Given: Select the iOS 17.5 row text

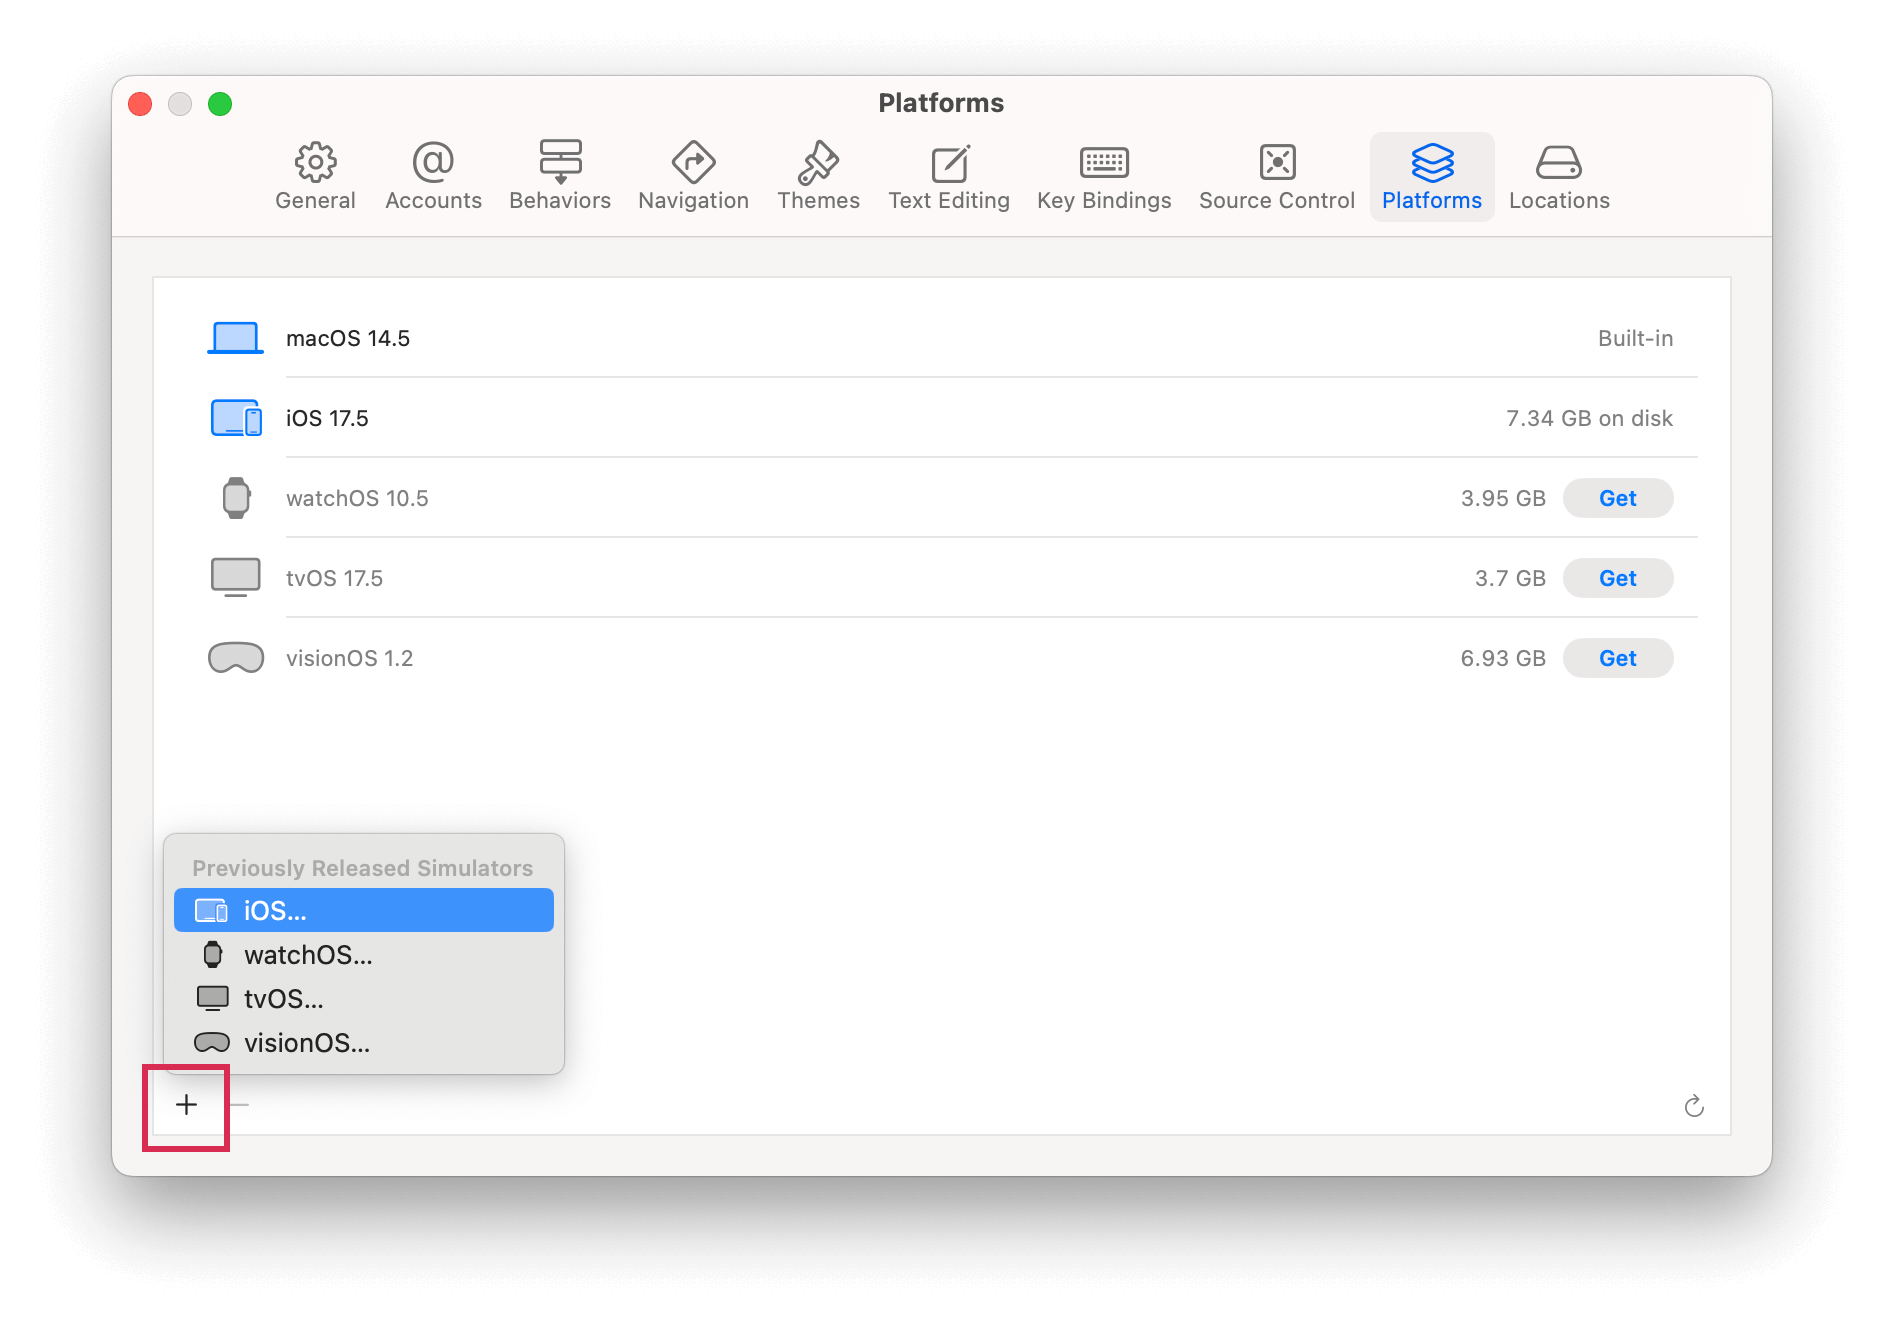Looking at the screenshot, I should click(x=327, y=418).
